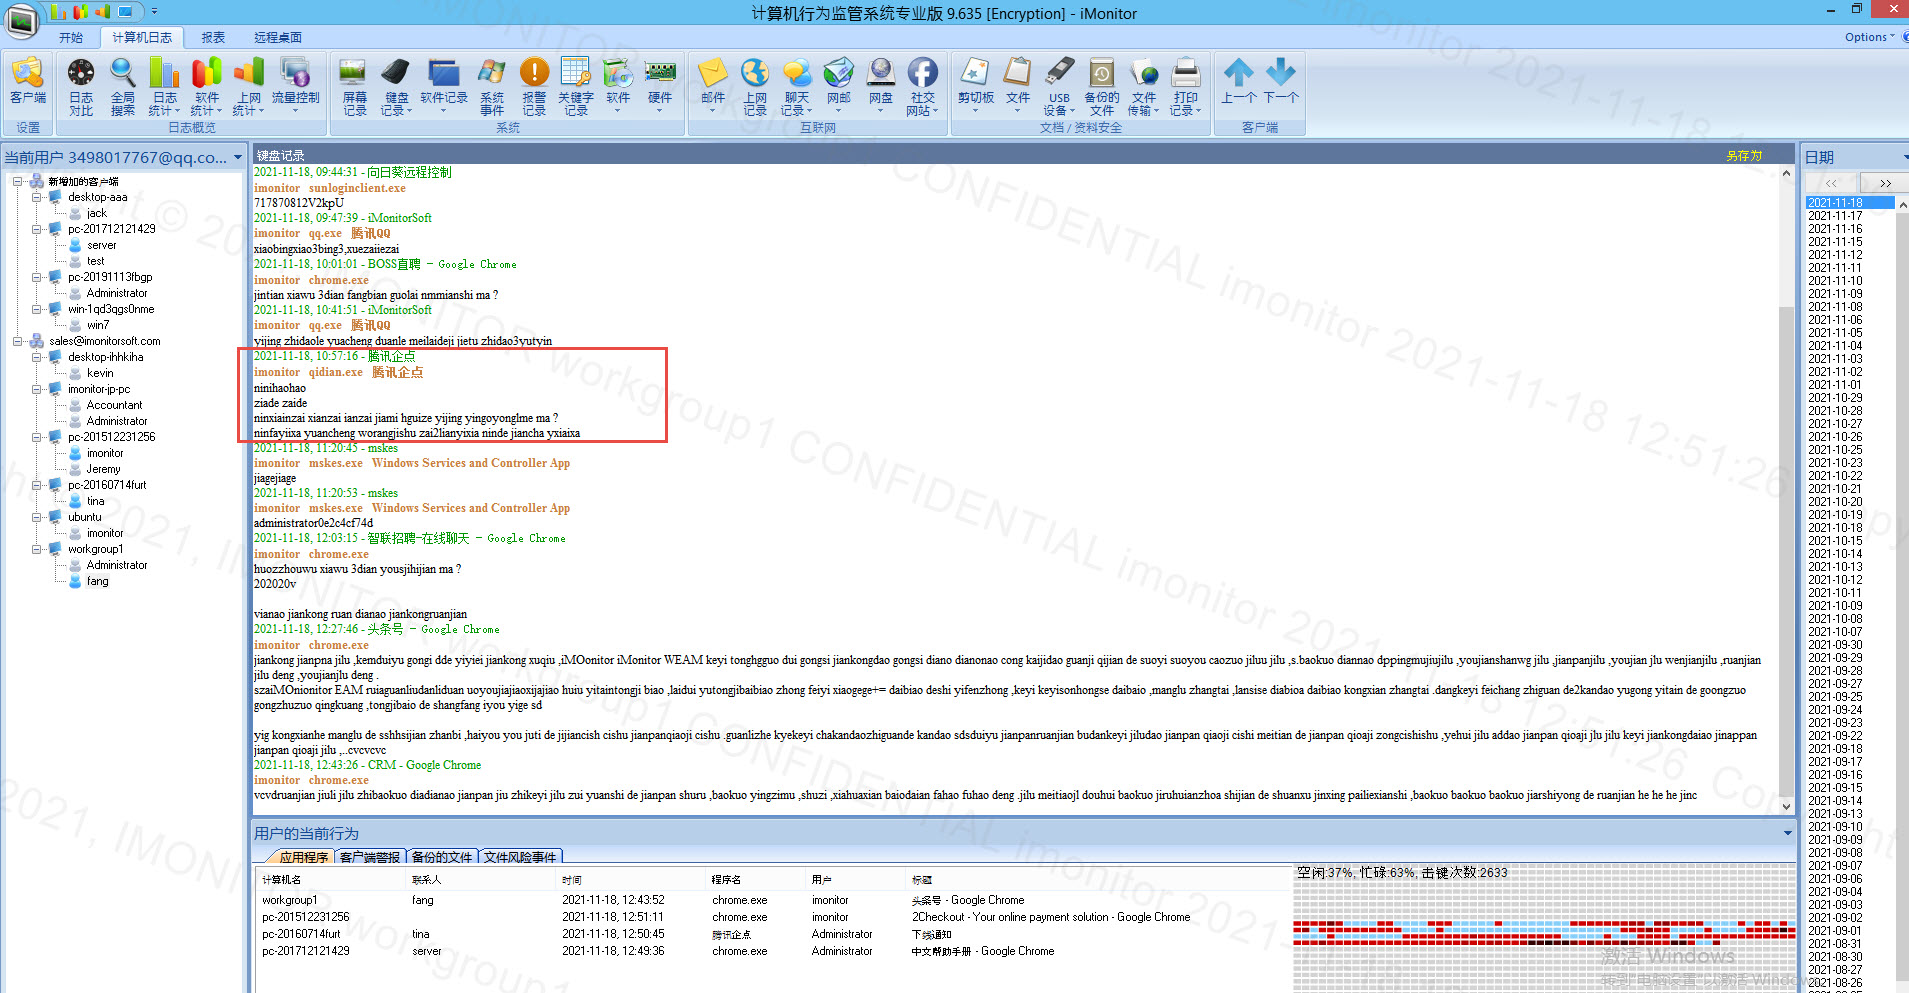
Task: Select user tina in client tree
Action: (95, 501)
